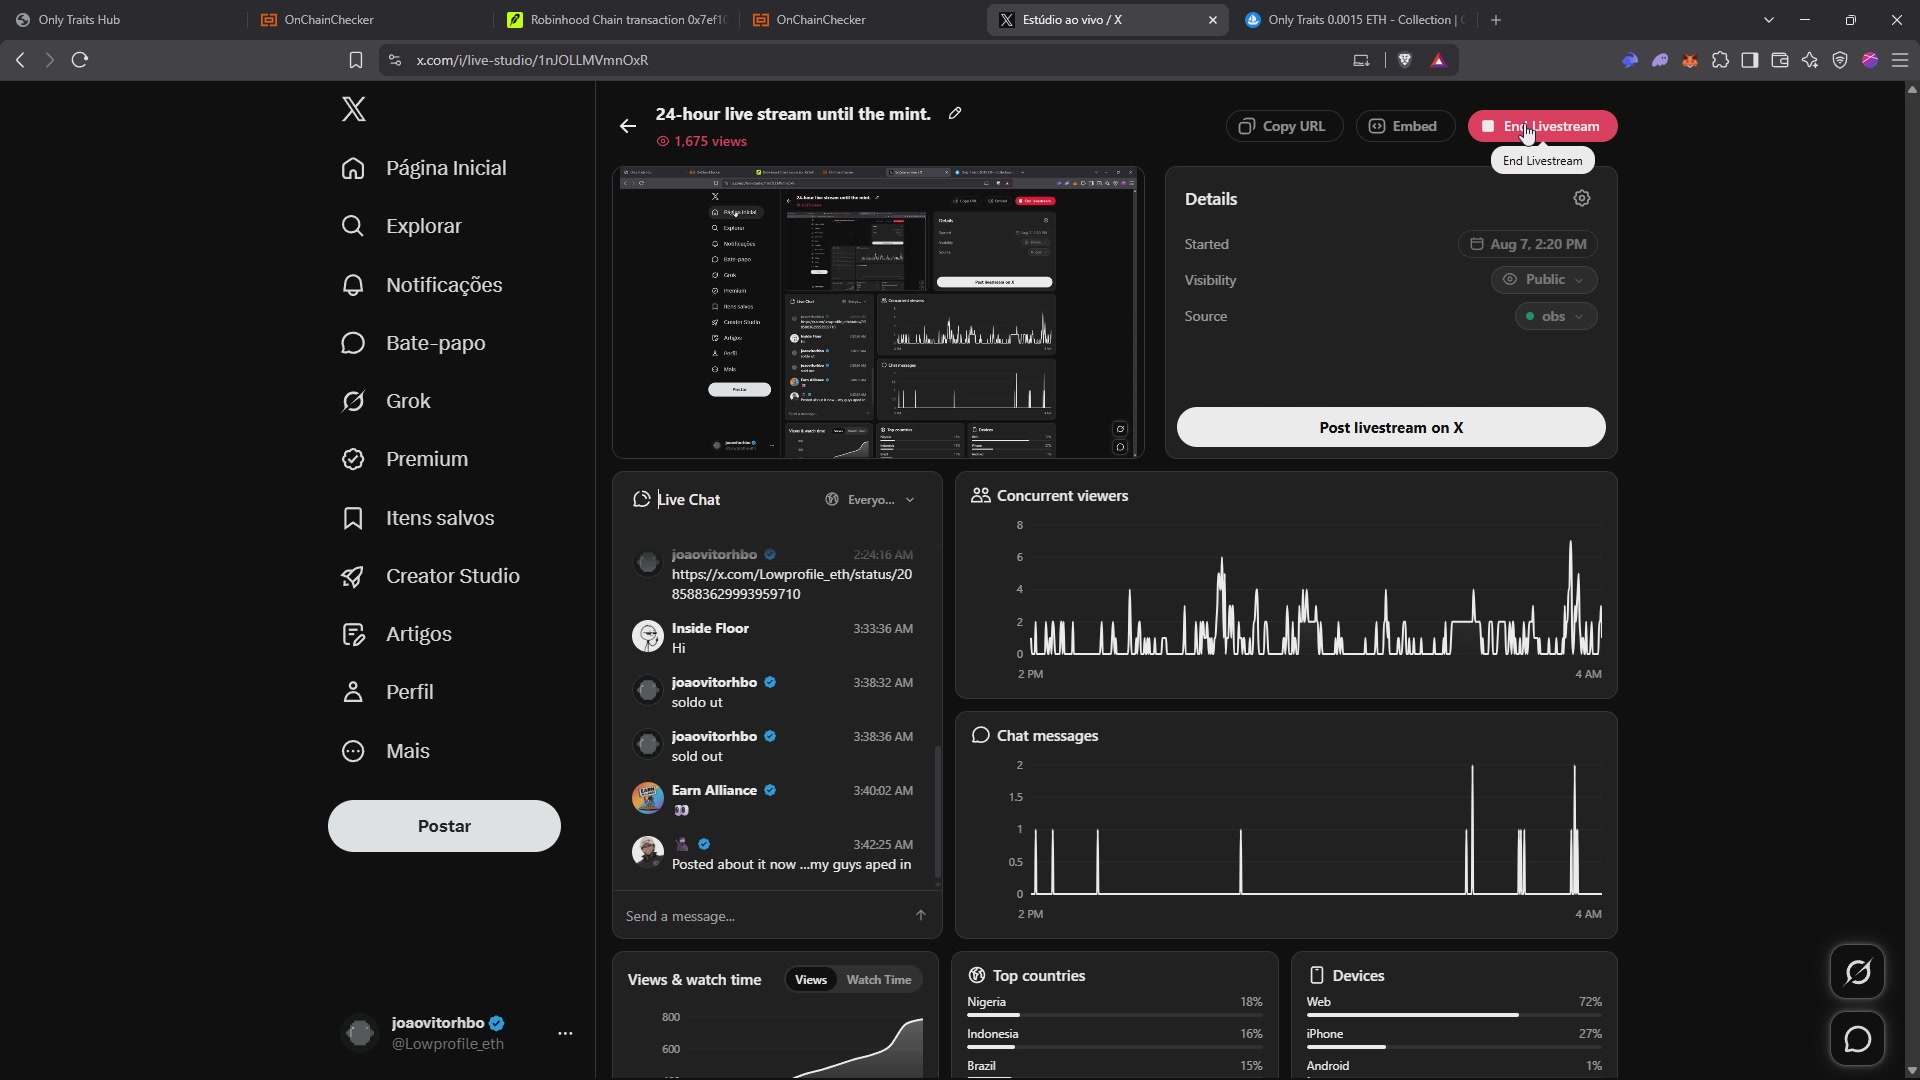The width and height of the screenshot is (1920, 1080).
Task: Open Details settings gear
Action: pyautogui.click(x=1582, y=198)
